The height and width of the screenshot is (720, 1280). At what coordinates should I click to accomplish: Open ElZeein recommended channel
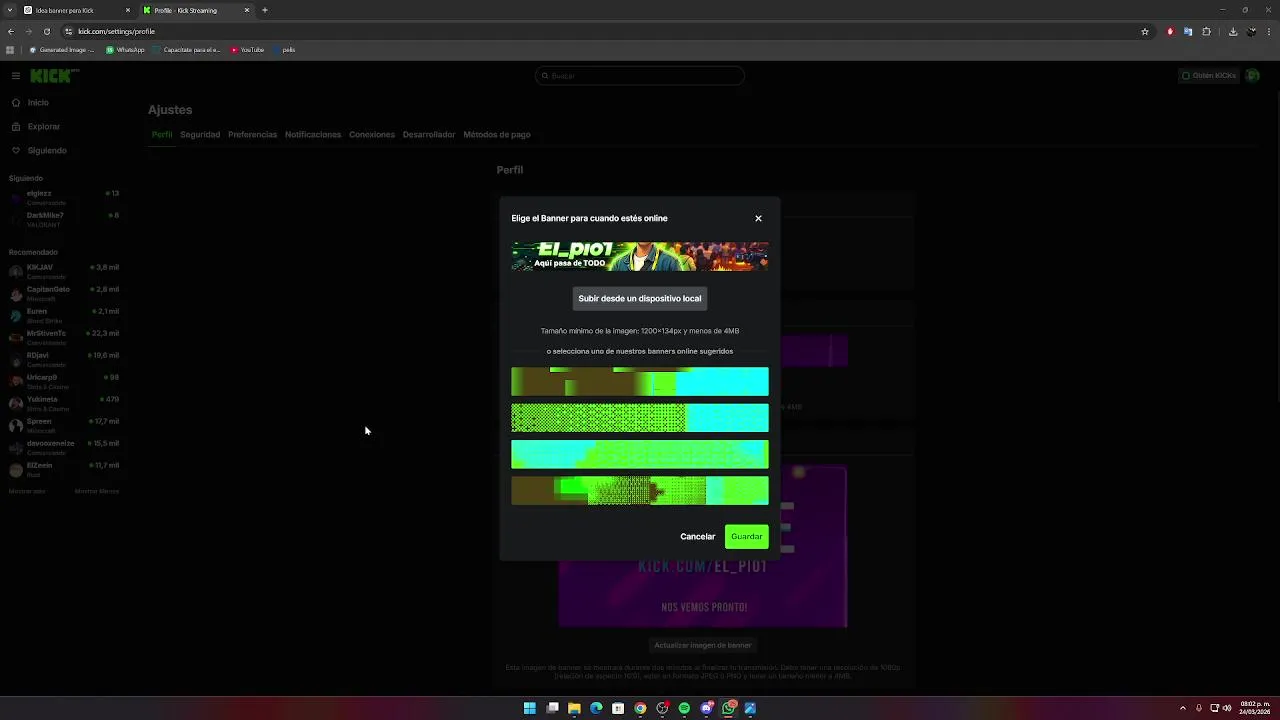click(x=64, y=469)
